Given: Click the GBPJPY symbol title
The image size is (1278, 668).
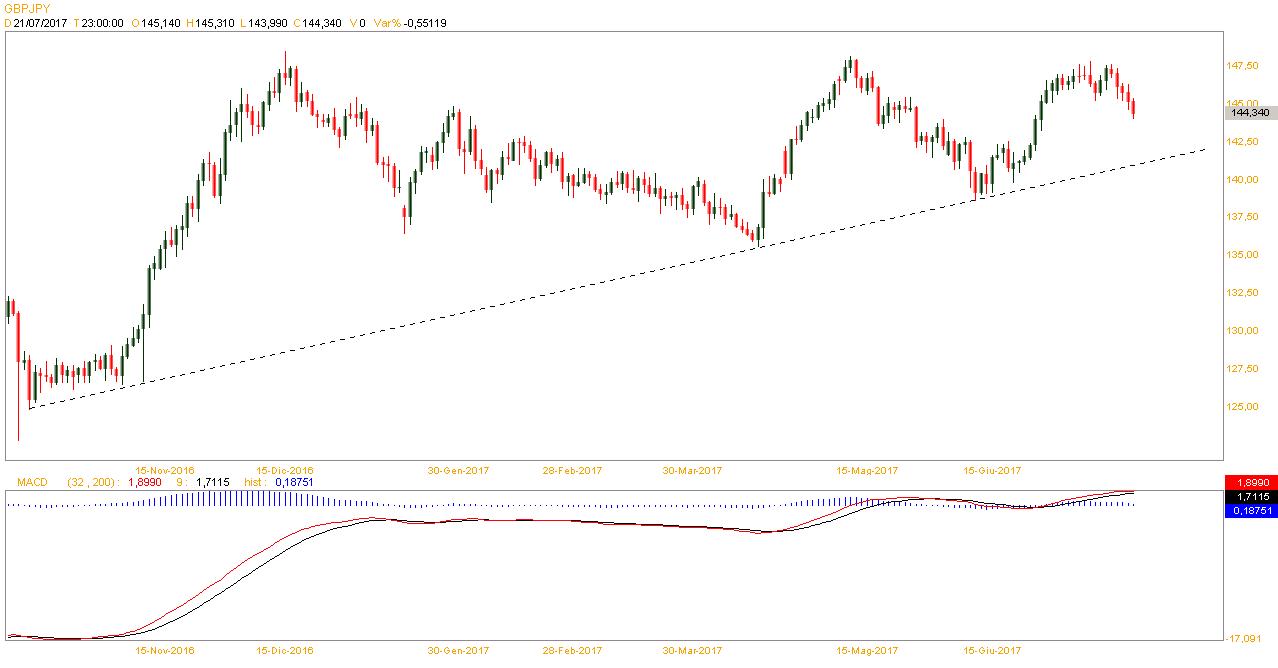Looking at the screenshot, I should click(27, 7).
